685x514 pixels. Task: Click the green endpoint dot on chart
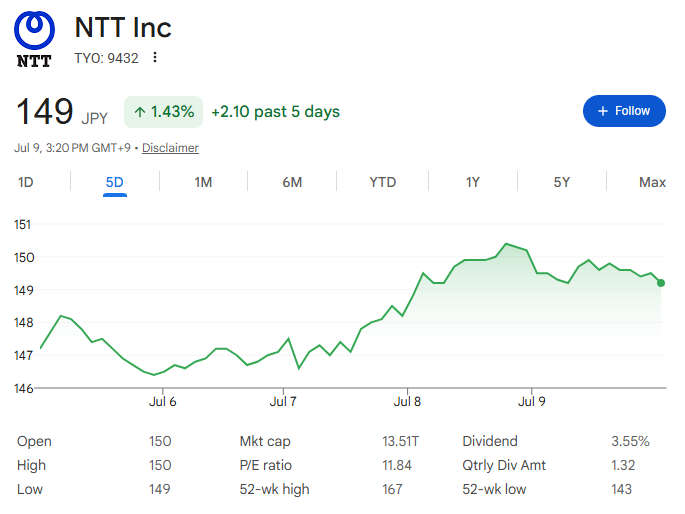(661, 283)
